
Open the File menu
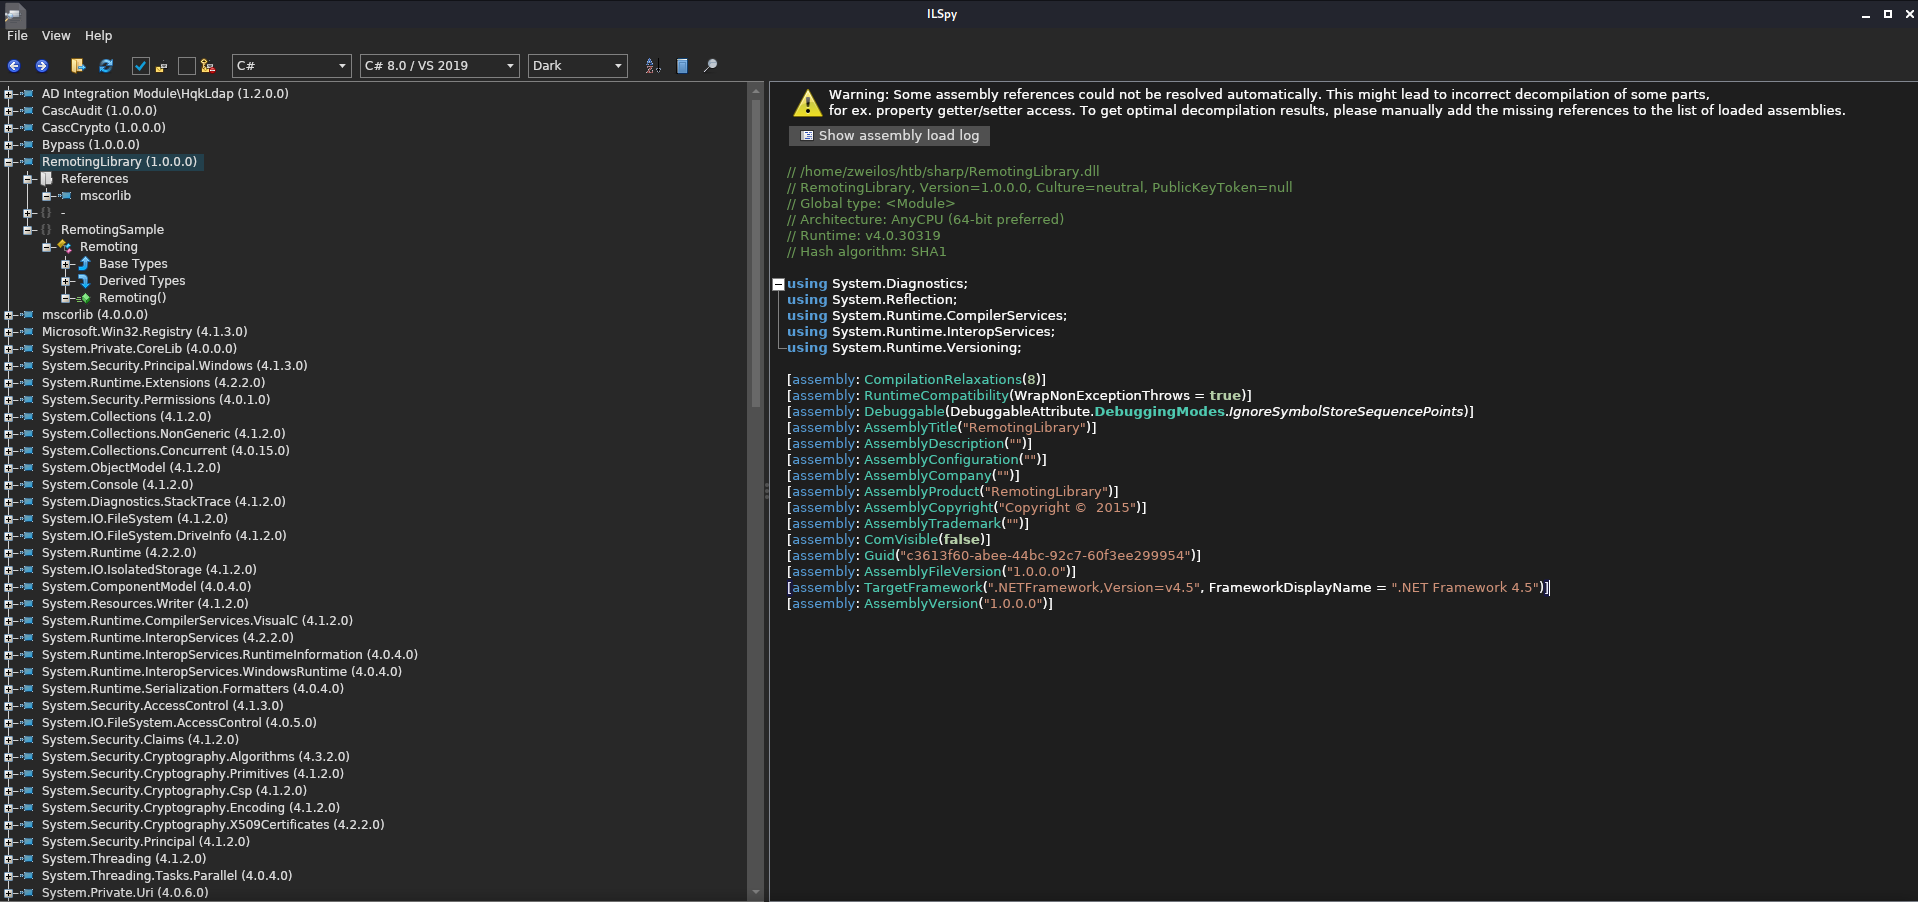click(17, 36)
